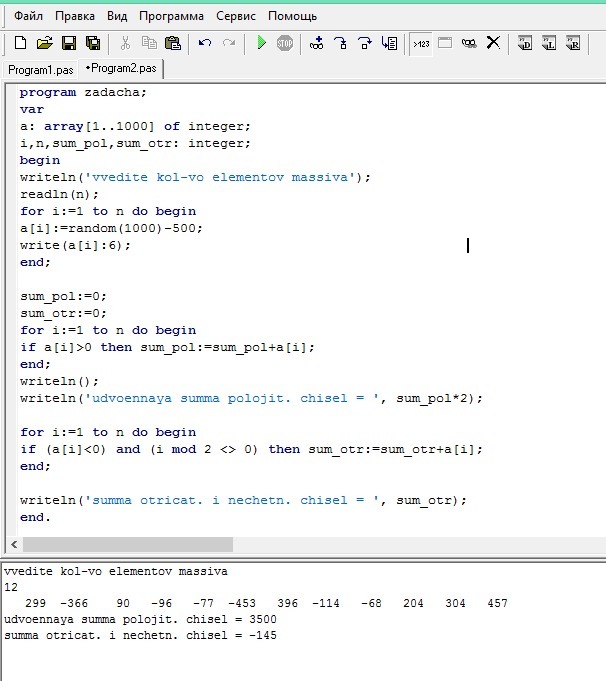Click the 'udvoennaya summa polojit.' writeln line in editor
606x681 pixels.
251,398
